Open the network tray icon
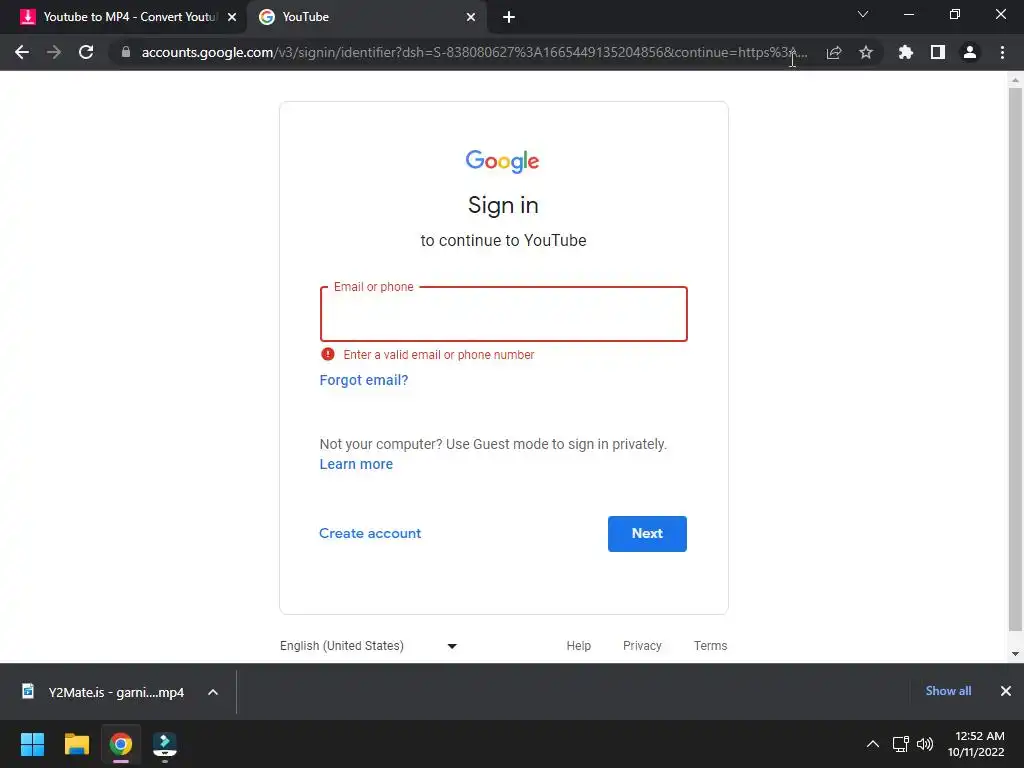Viewport: 1024px width, 768px height. (901, 744)
